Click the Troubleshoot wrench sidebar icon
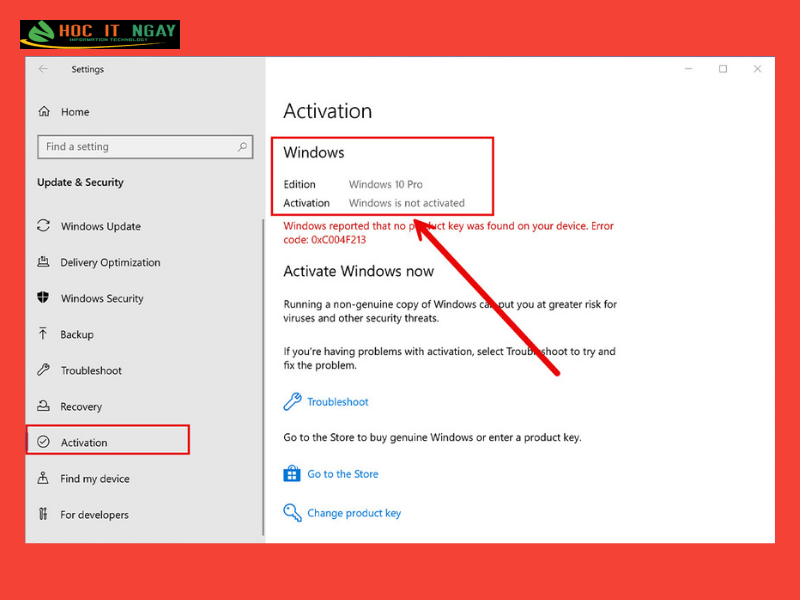Image resolution: width=800 pixels, height=600 pixels. (x=43, y=370)
